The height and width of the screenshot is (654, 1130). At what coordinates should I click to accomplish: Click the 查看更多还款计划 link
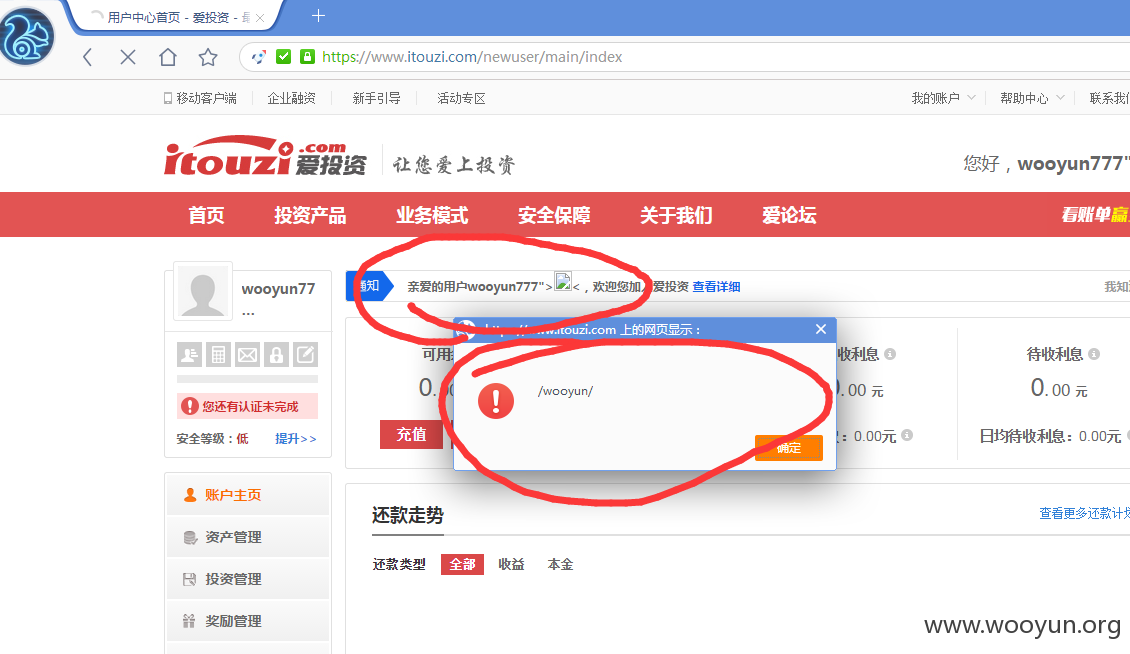tap(1085, 513)
